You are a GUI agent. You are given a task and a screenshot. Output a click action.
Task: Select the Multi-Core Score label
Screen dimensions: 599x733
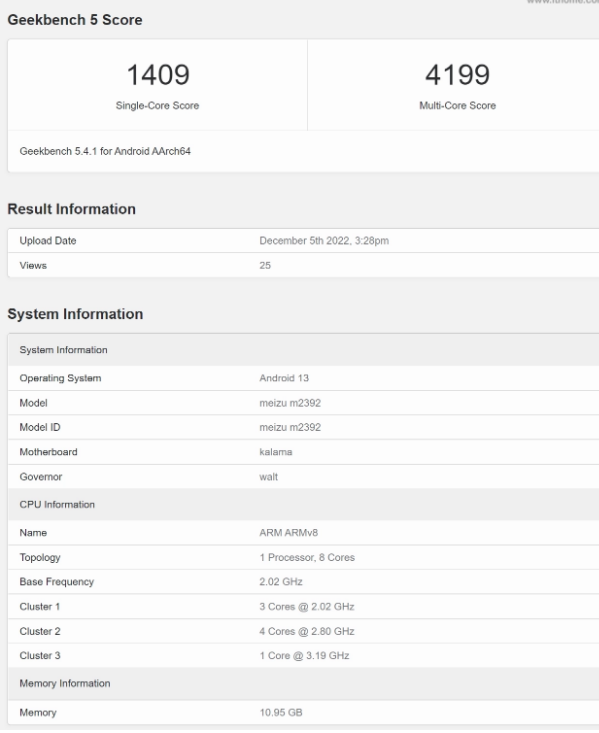(457, 106)
